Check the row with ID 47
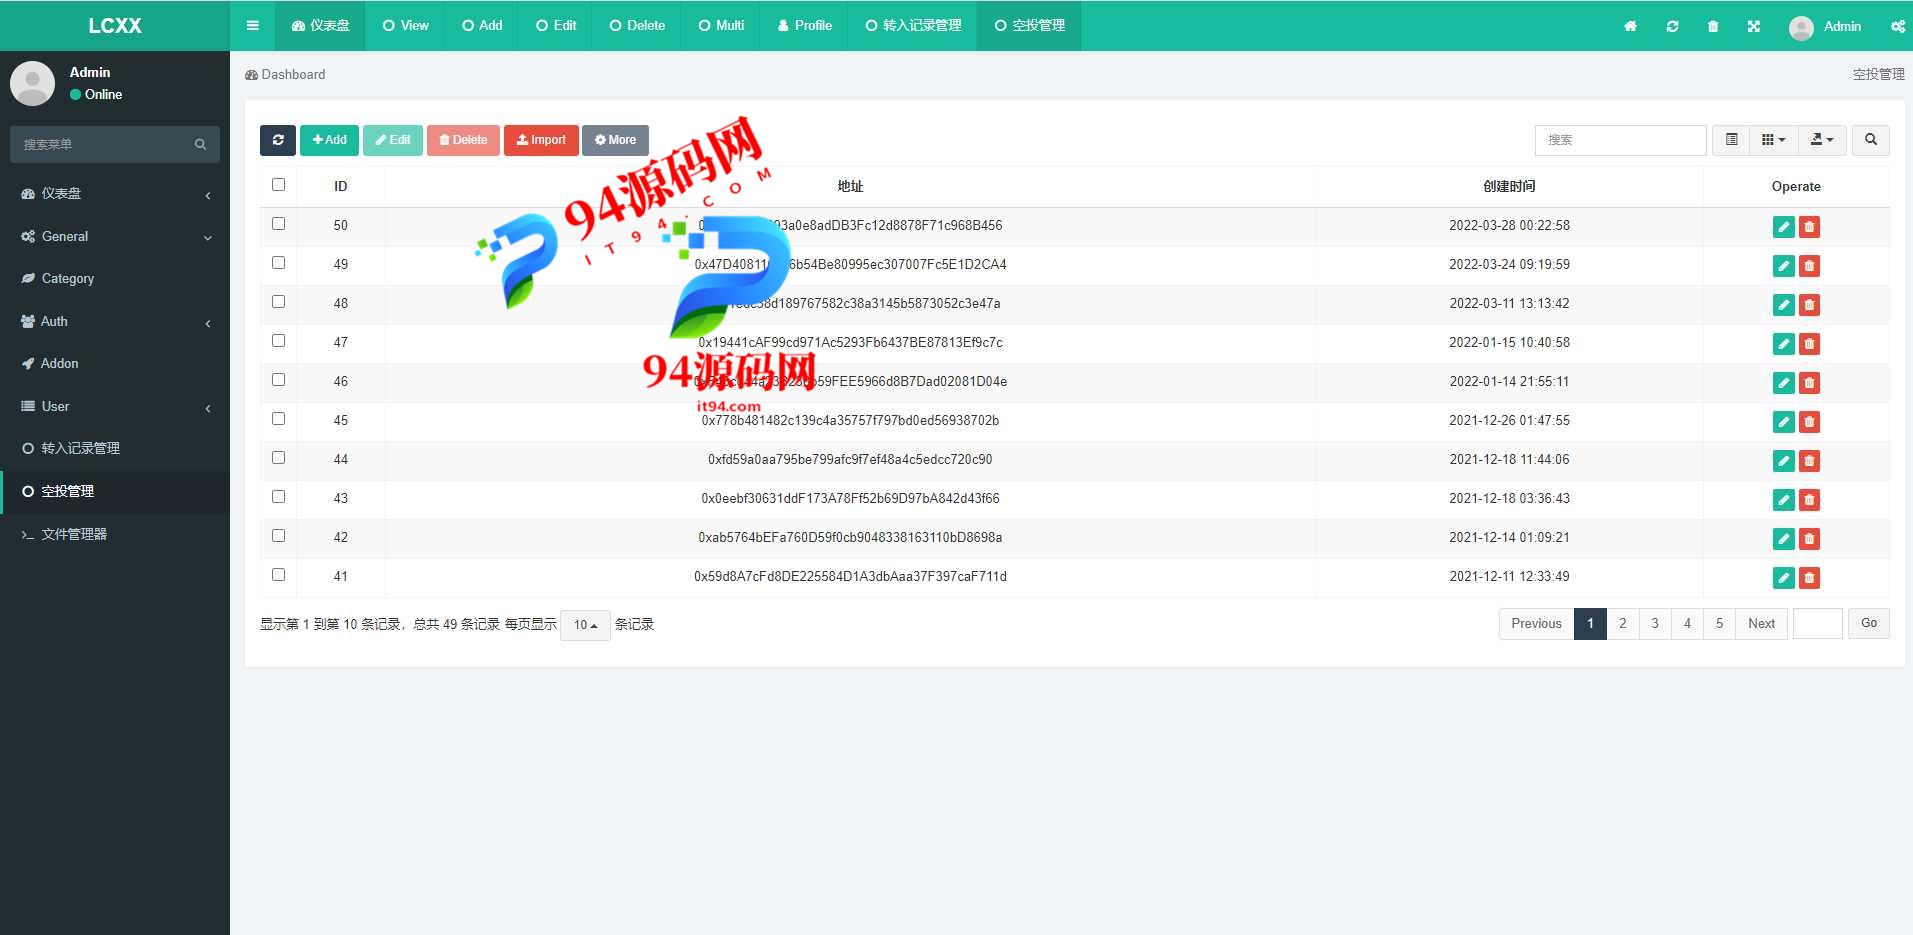 click(x=278, y=341)
